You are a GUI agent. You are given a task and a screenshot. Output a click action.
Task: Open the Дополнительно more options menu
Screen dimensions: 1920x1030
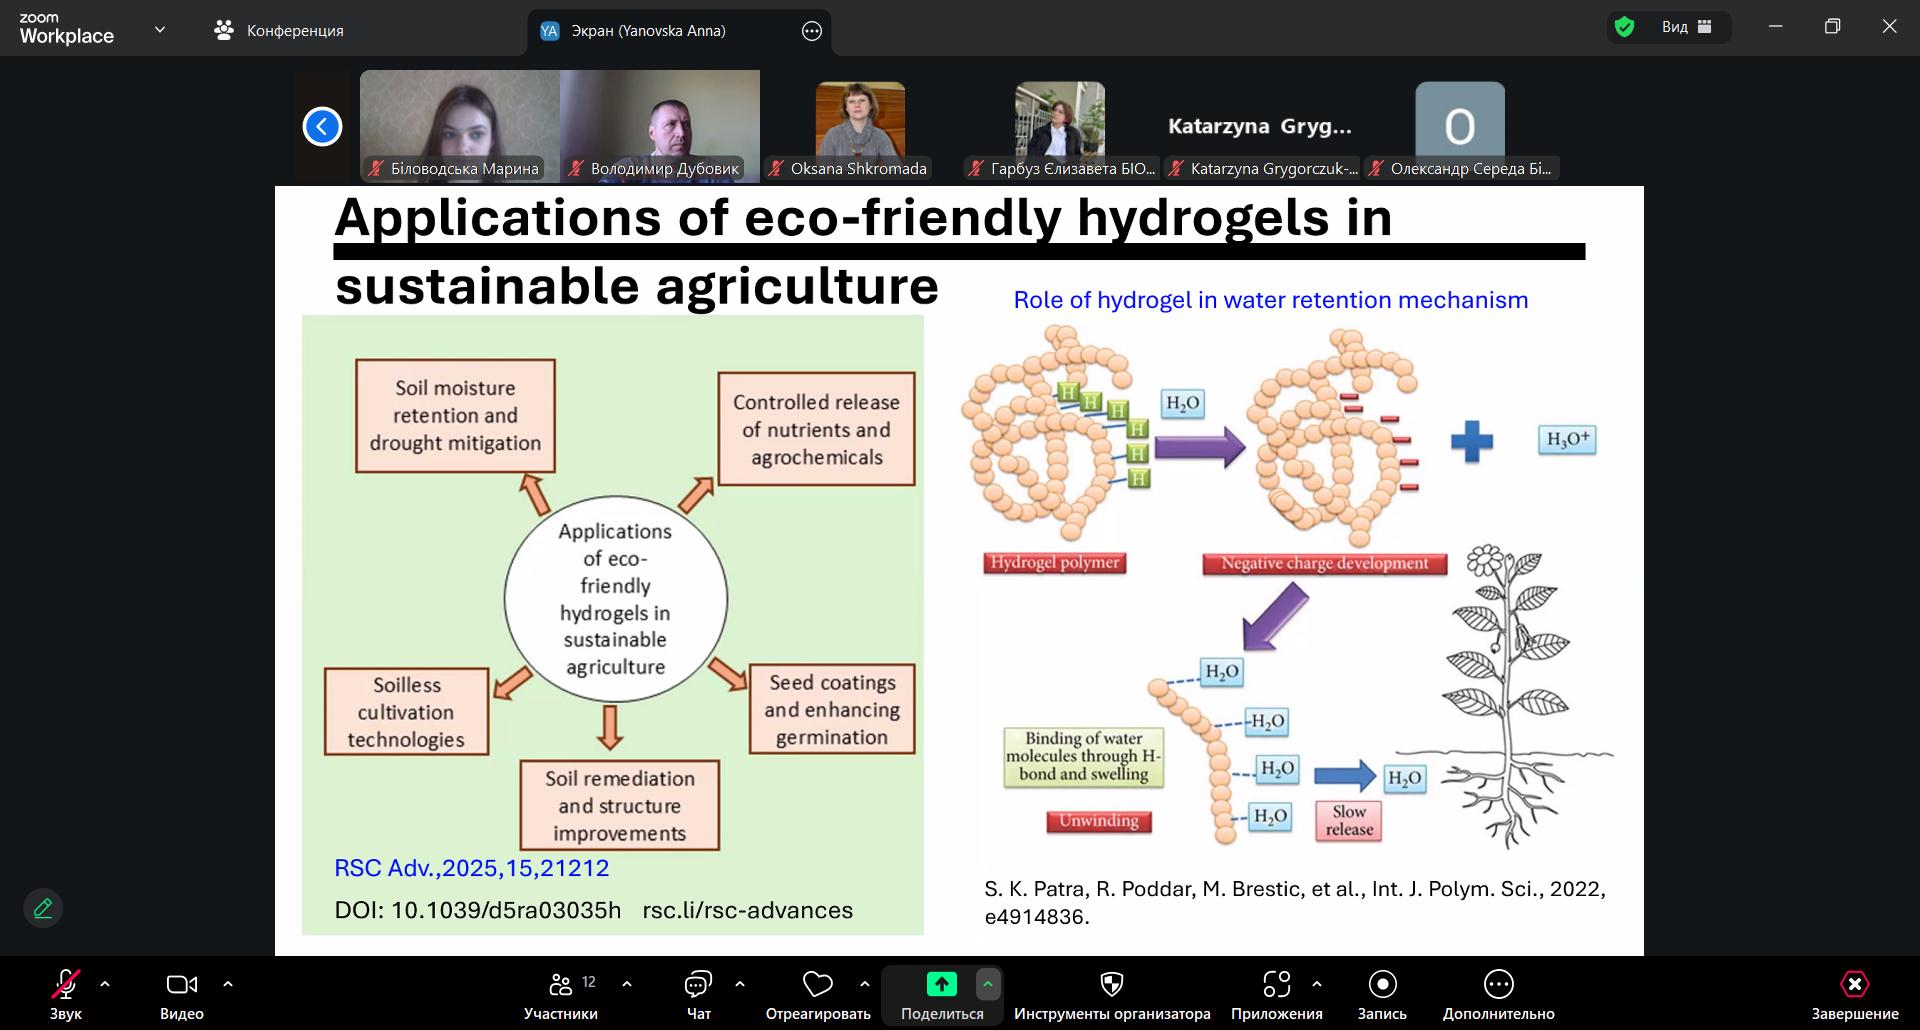pyautogui.click(x=1498, y=986)
